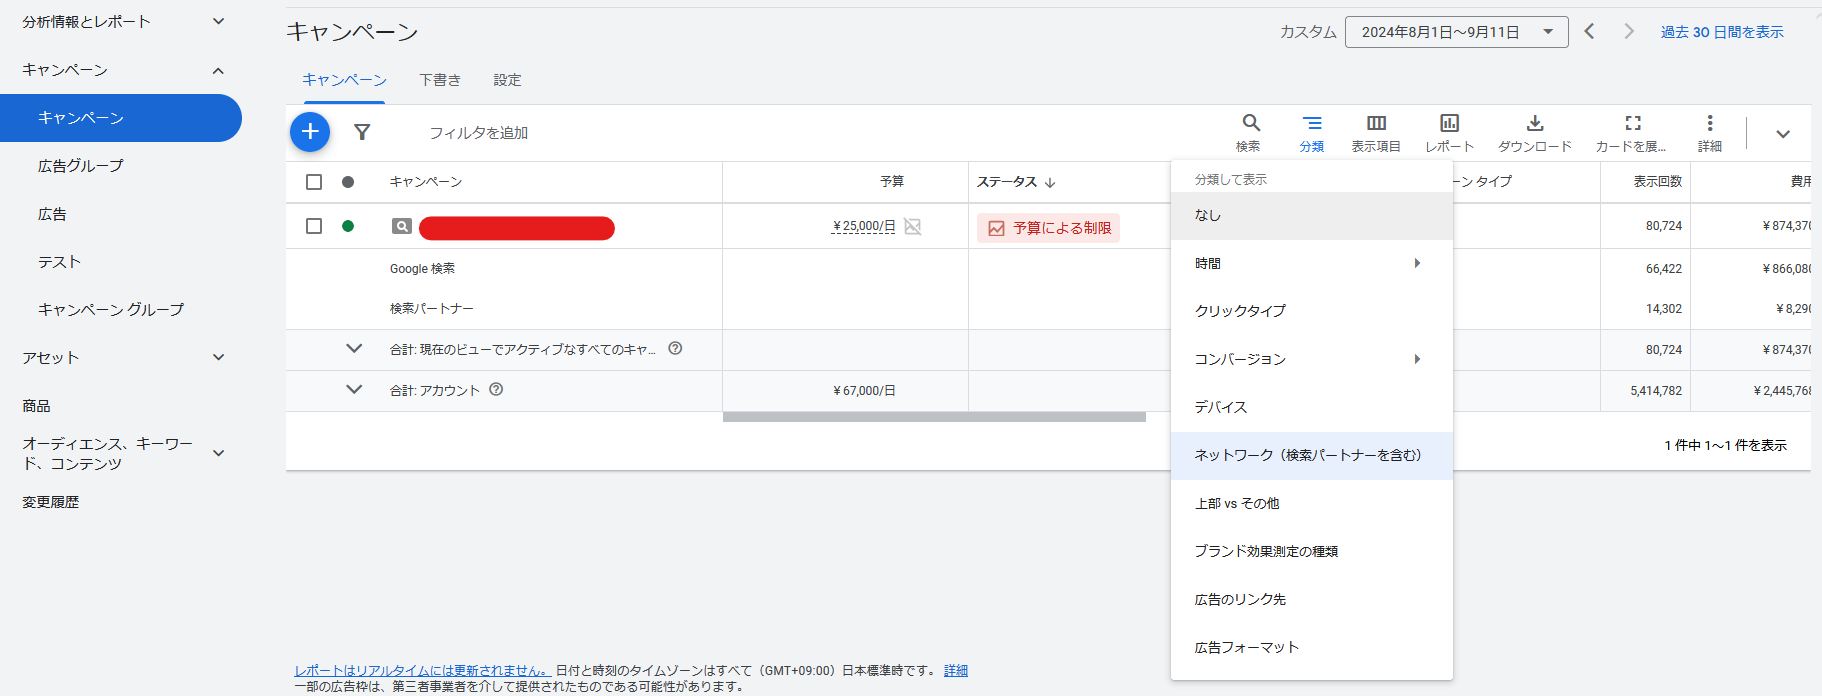Open キャンペーン グループ in sidebar
The image size is (1822, 696).
111,310
